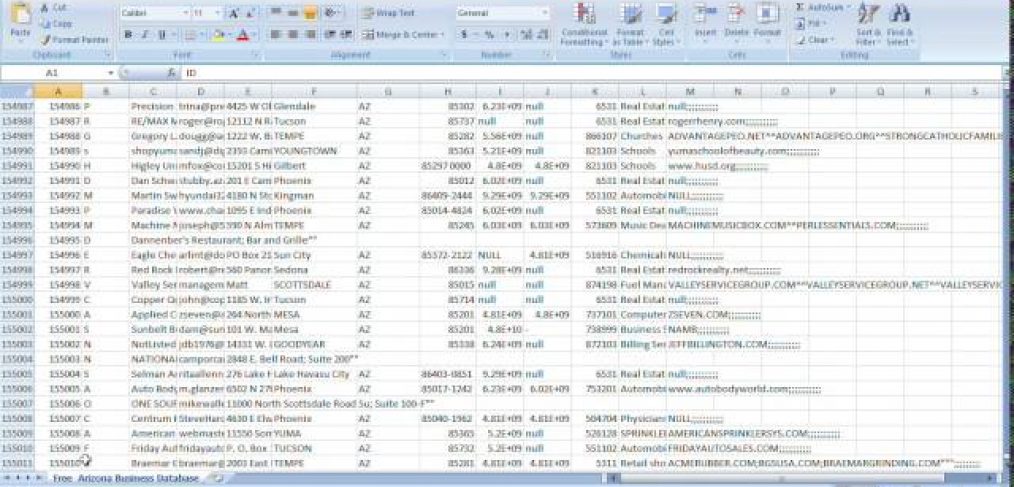This screenshot has width=1014, height=487.
Task: Apply Percent Style format
Action: pyautogui.click(x=490, y=35)
